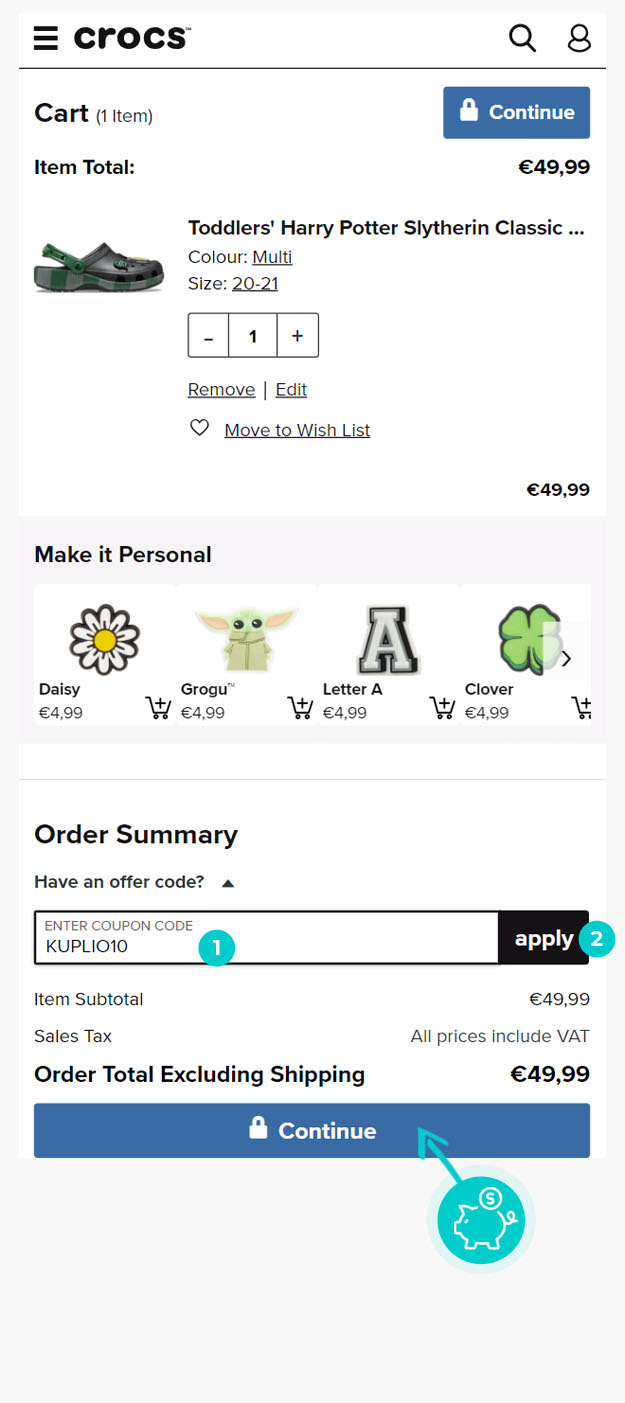
Task: Increase quantity with plus button
Action: [297, 336]
